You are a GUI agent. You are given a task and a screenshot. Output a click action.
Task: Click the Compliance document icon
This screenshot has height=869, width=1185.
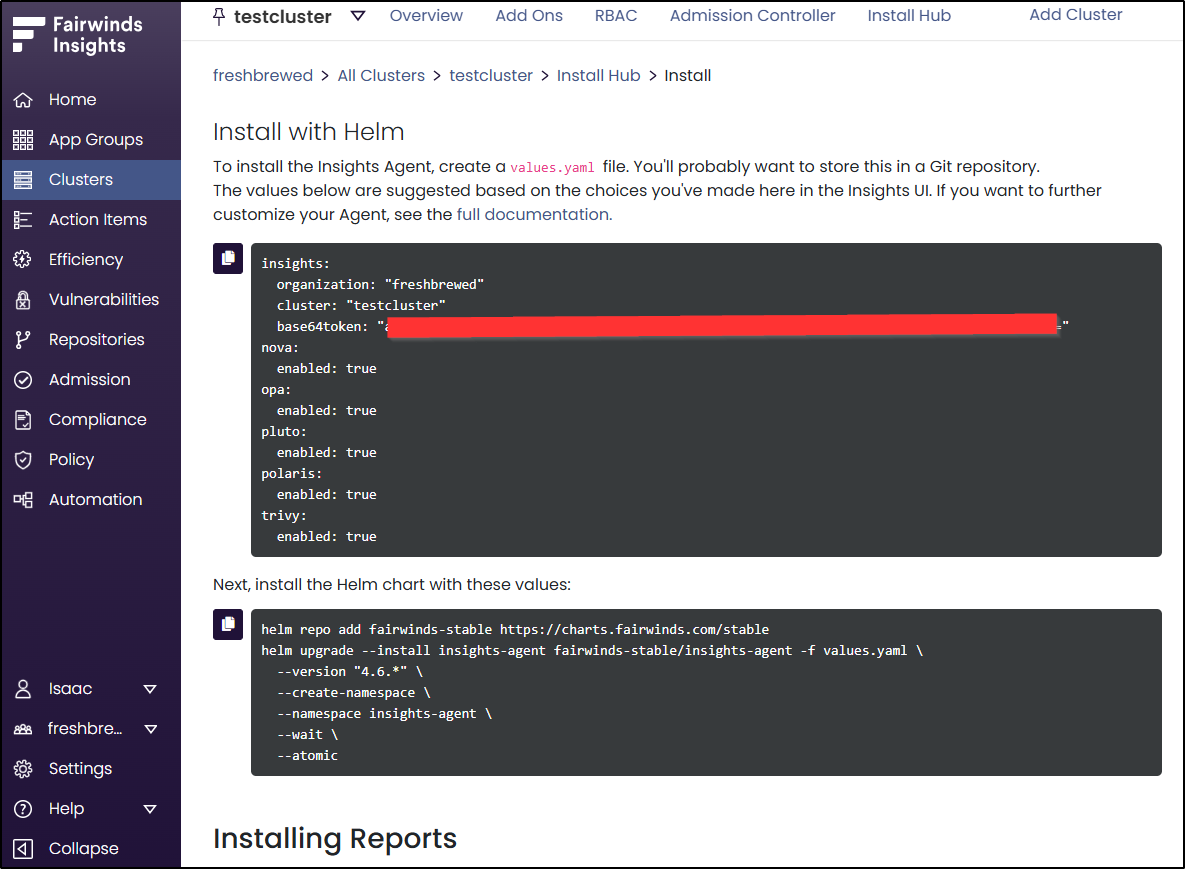[x=23, y=420]
